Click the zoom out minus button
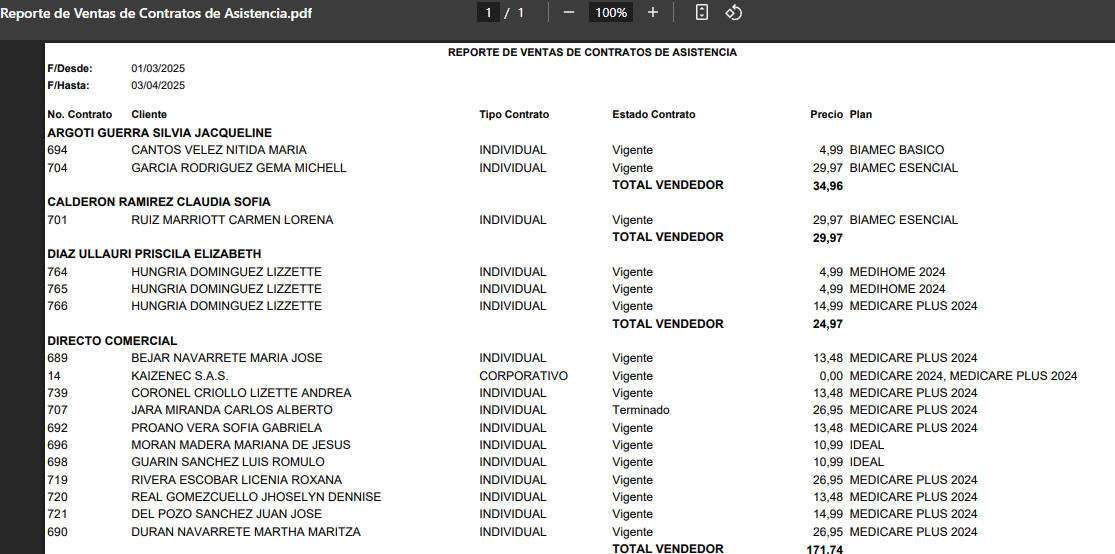 (x=569, y=12)
